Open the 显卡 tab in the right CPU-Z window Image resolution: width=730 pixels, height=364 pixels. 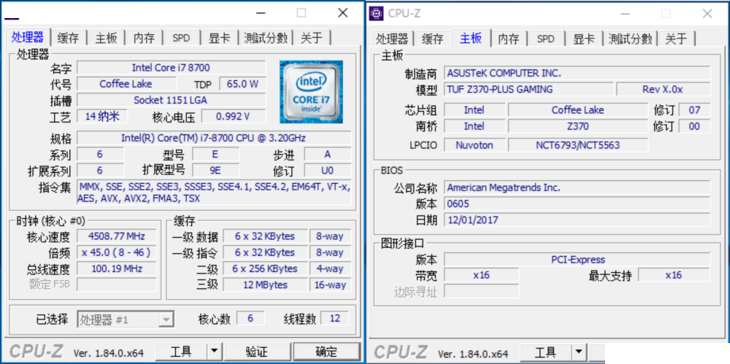[x=584, y=39]
